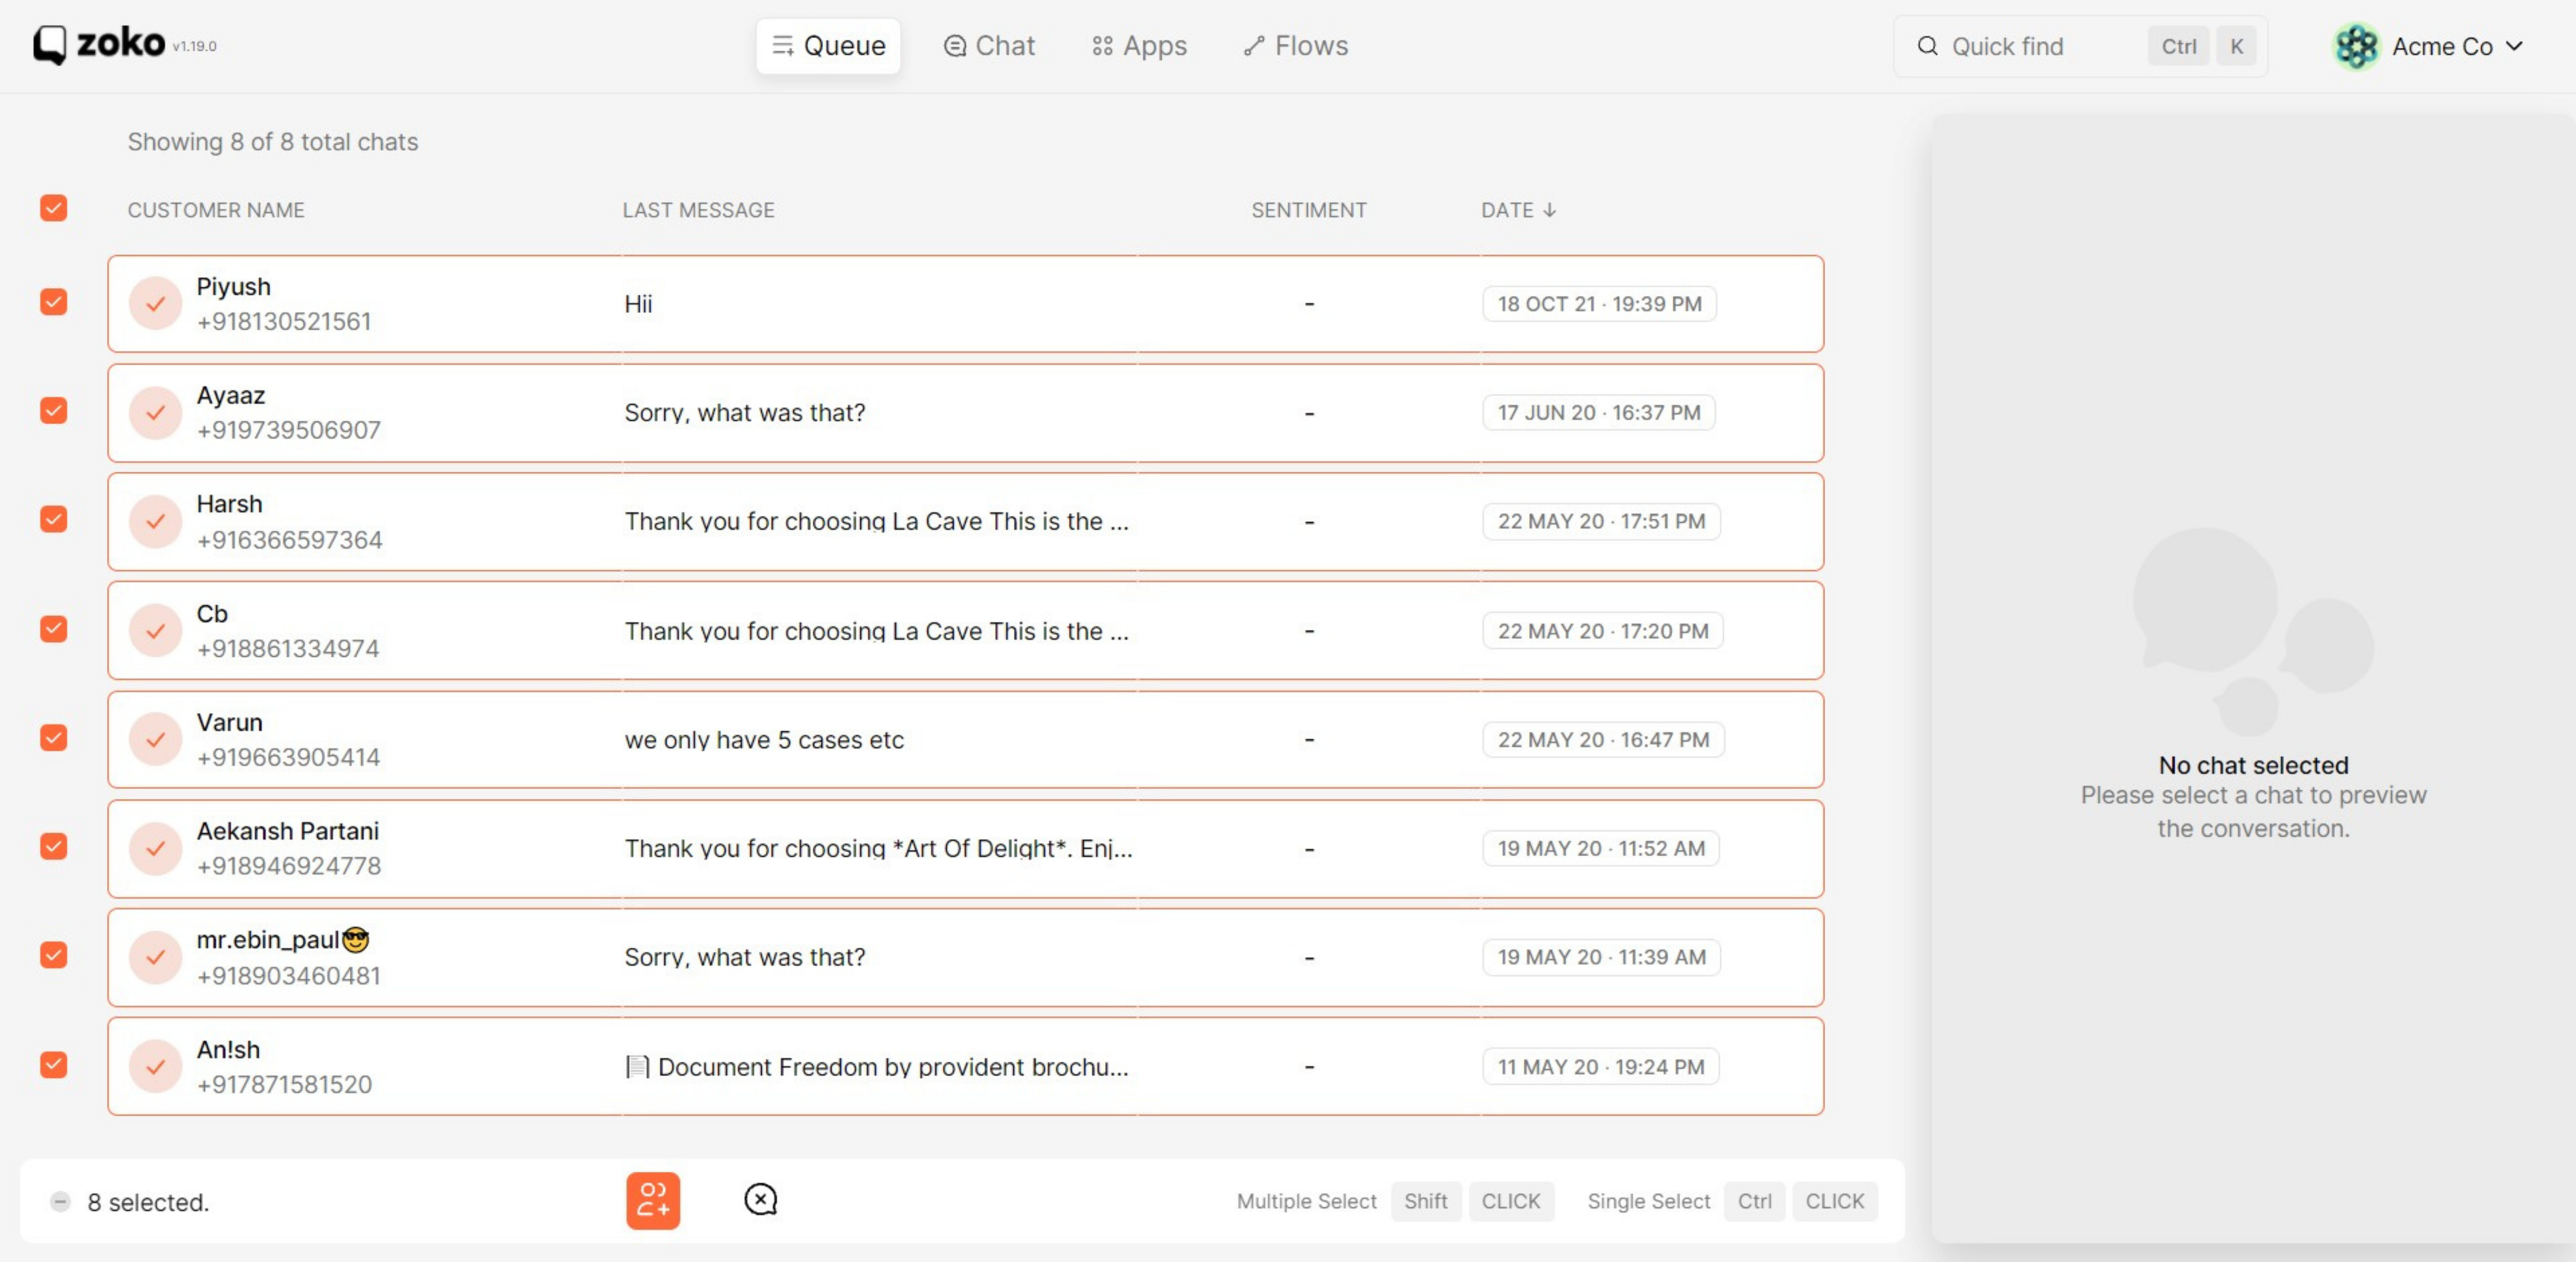Click the 19 MAY 20 · 11:52 AM date badge
The image size is (2576, 1262).
point(1600,848)
